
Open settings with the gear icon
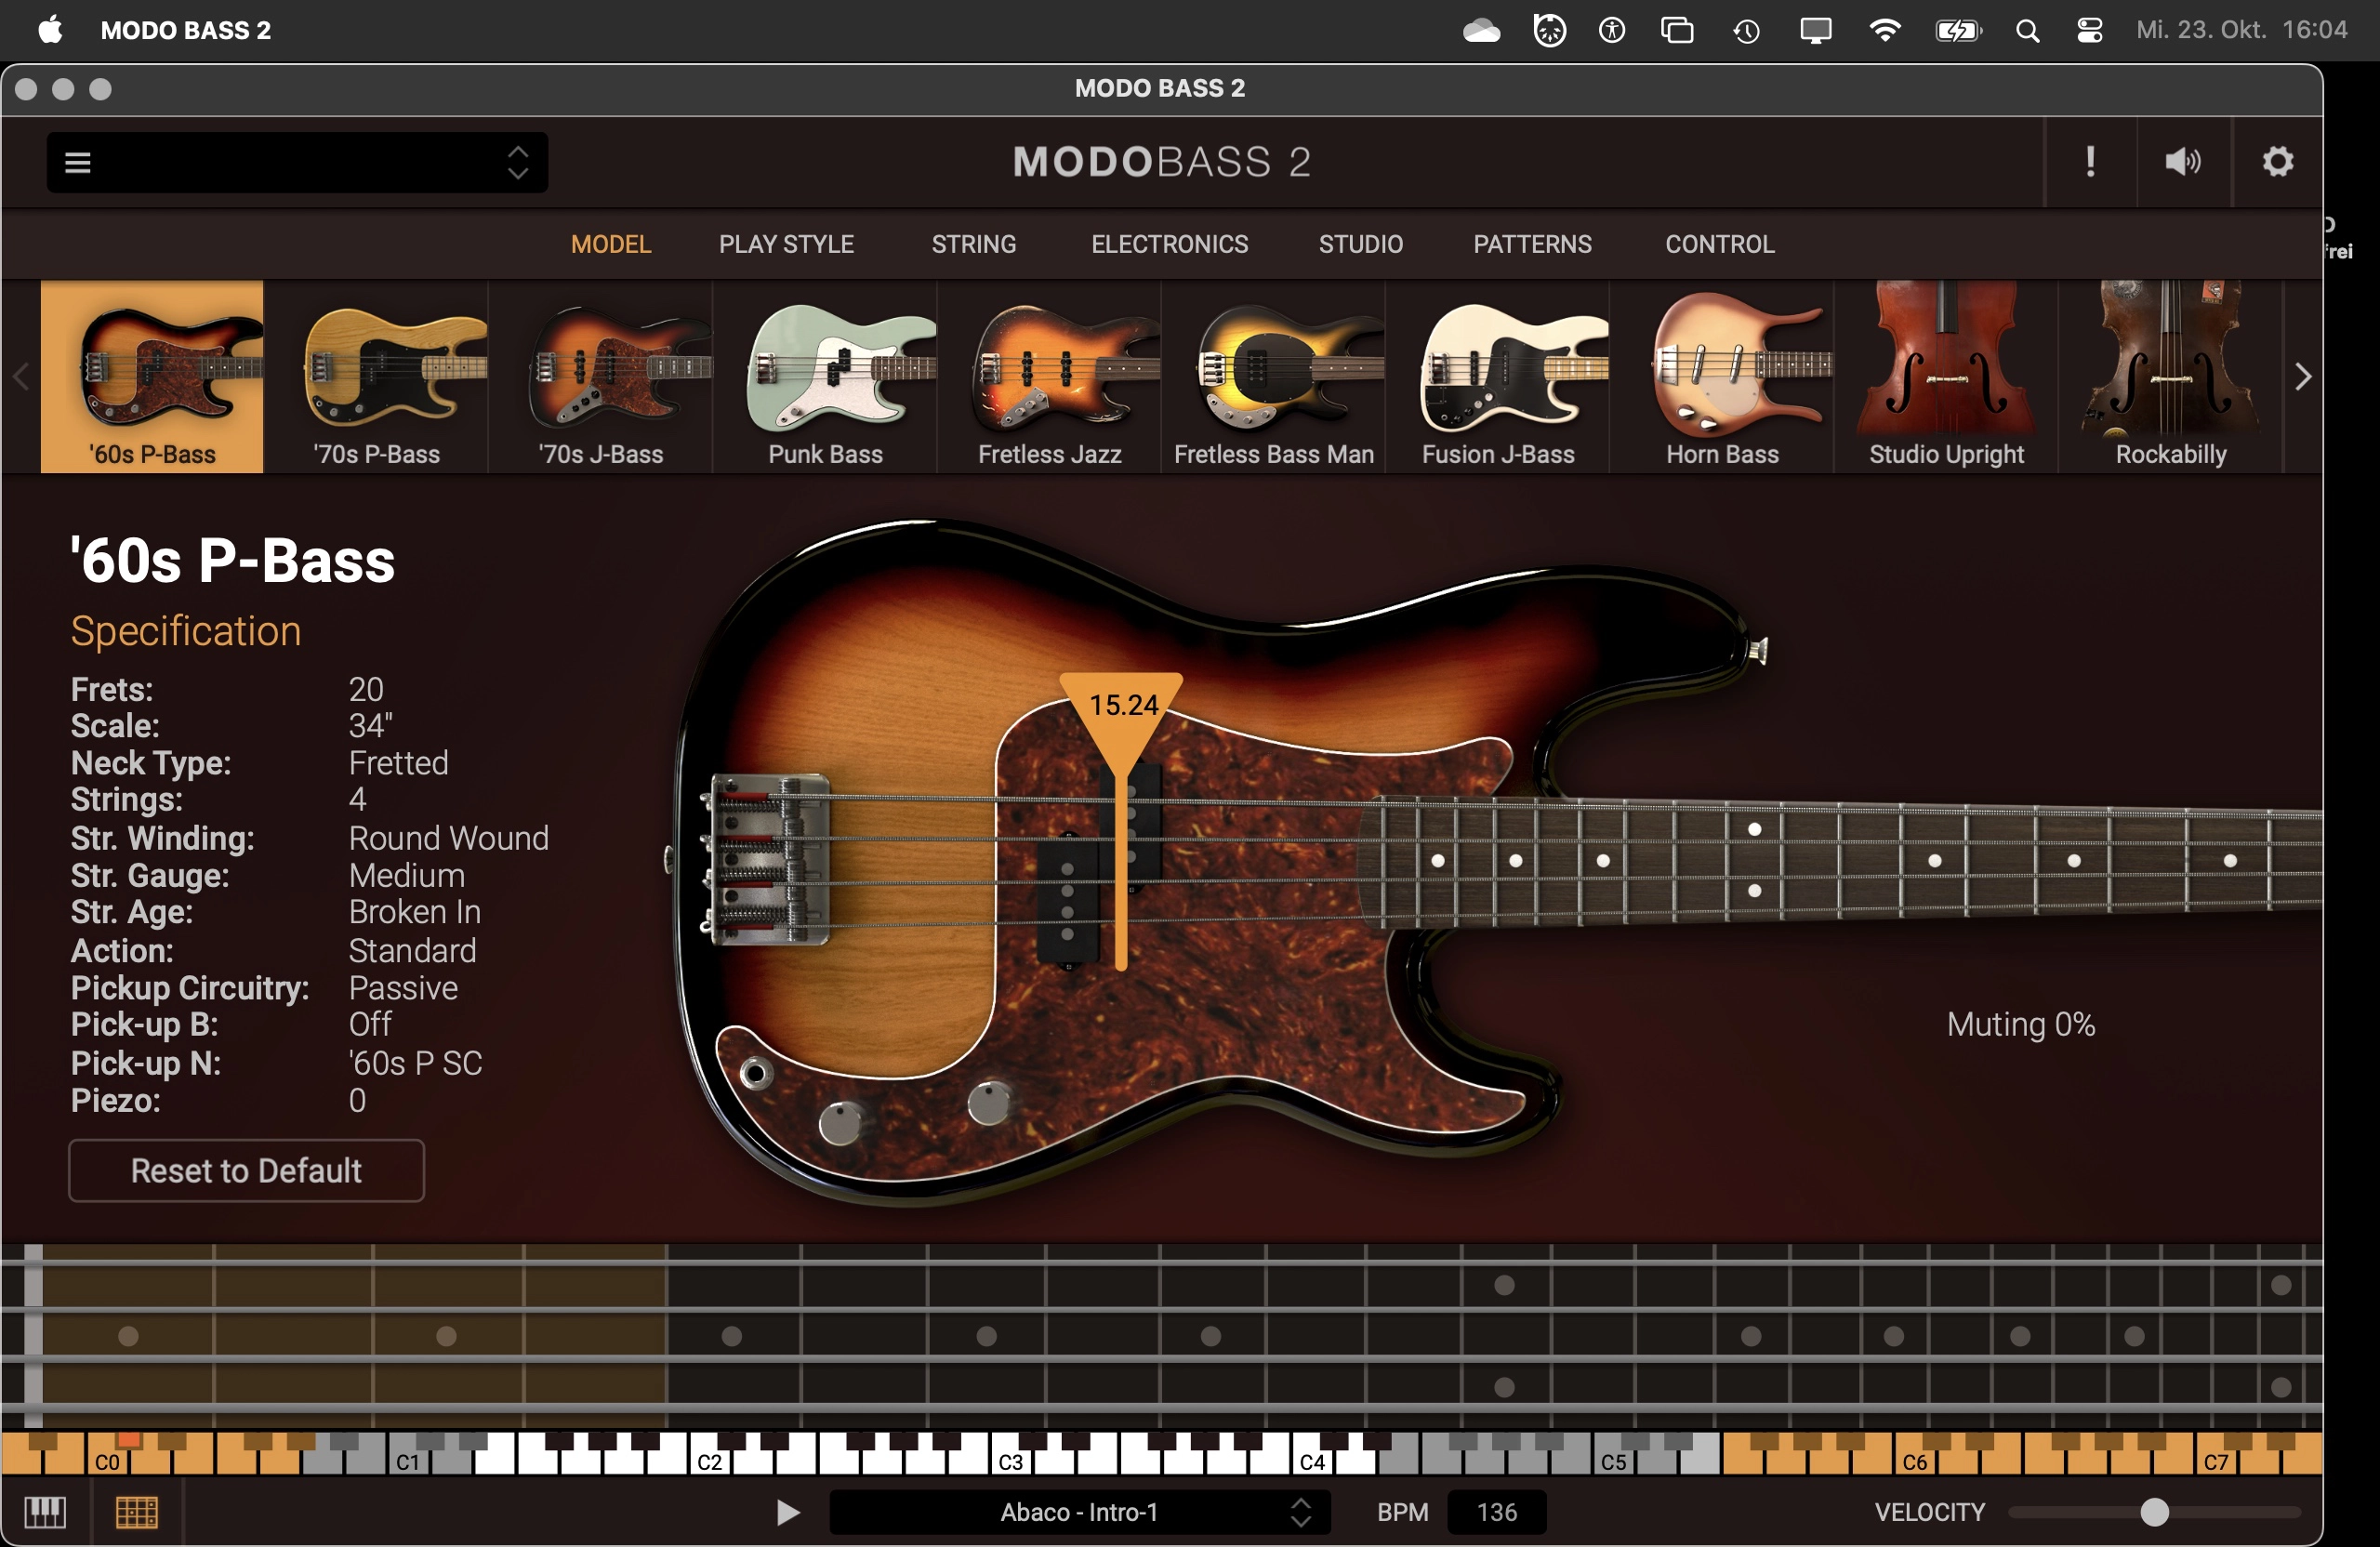[x=2277, y=162]
